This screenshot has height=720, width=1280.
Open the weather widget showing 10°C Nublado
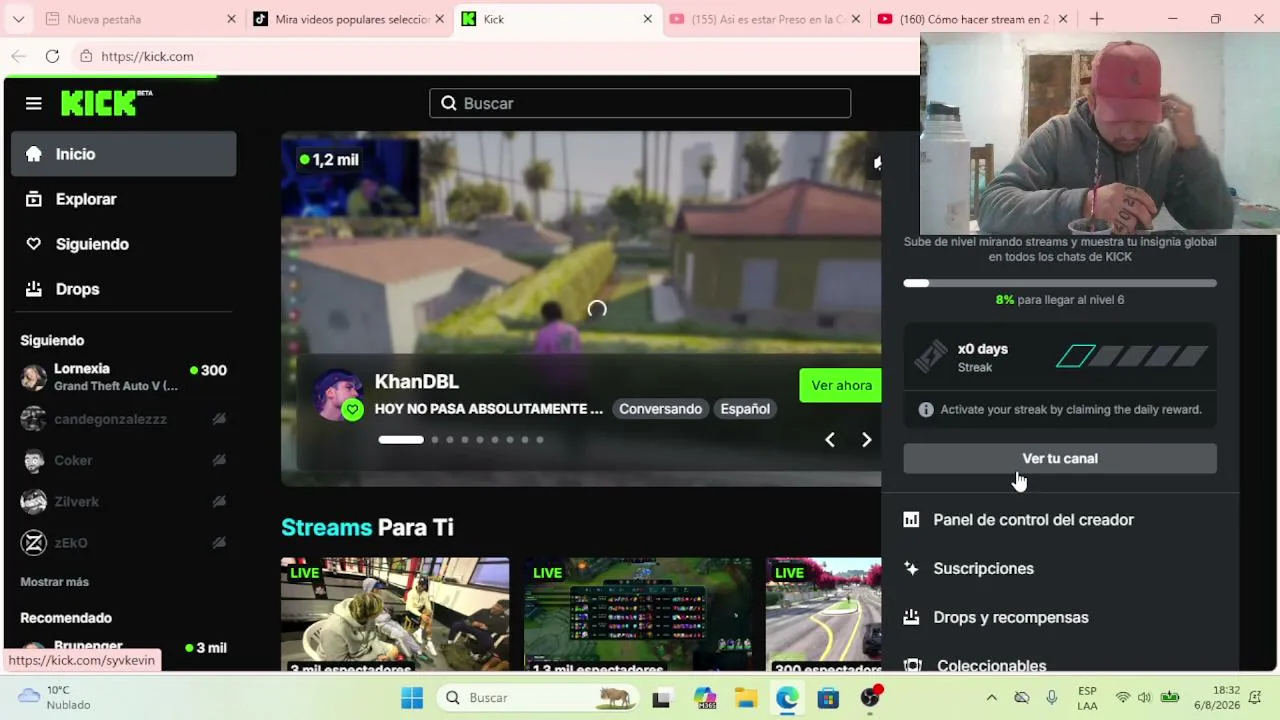[55, 697]
